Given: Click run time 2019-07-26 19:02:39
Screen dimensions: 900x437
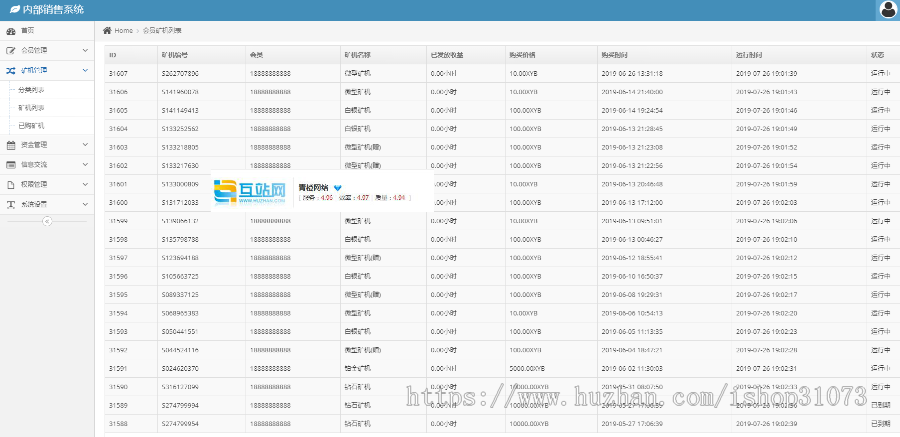Looking at the screenshot, I should coord(767,423).
